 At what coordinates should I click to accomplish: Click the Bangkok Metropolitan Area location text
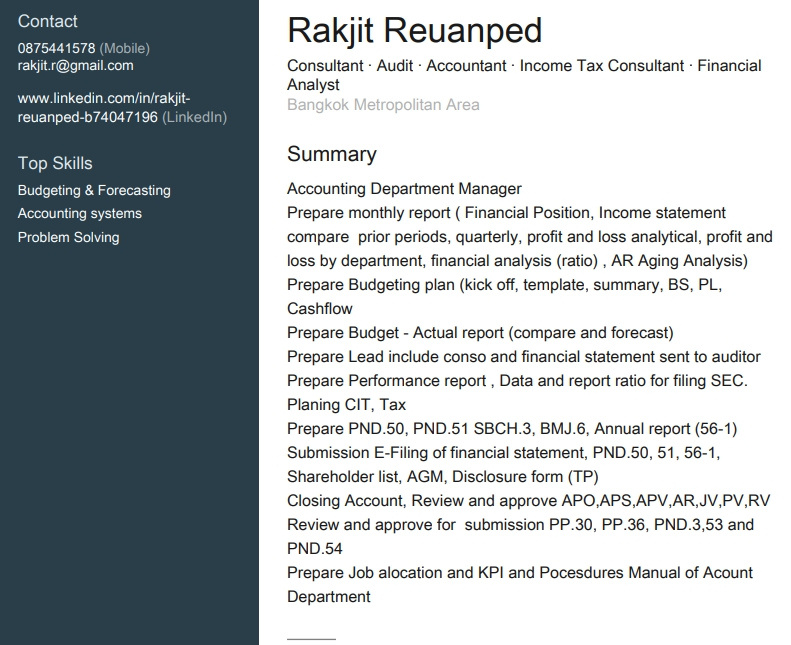[x=383, y=104]
